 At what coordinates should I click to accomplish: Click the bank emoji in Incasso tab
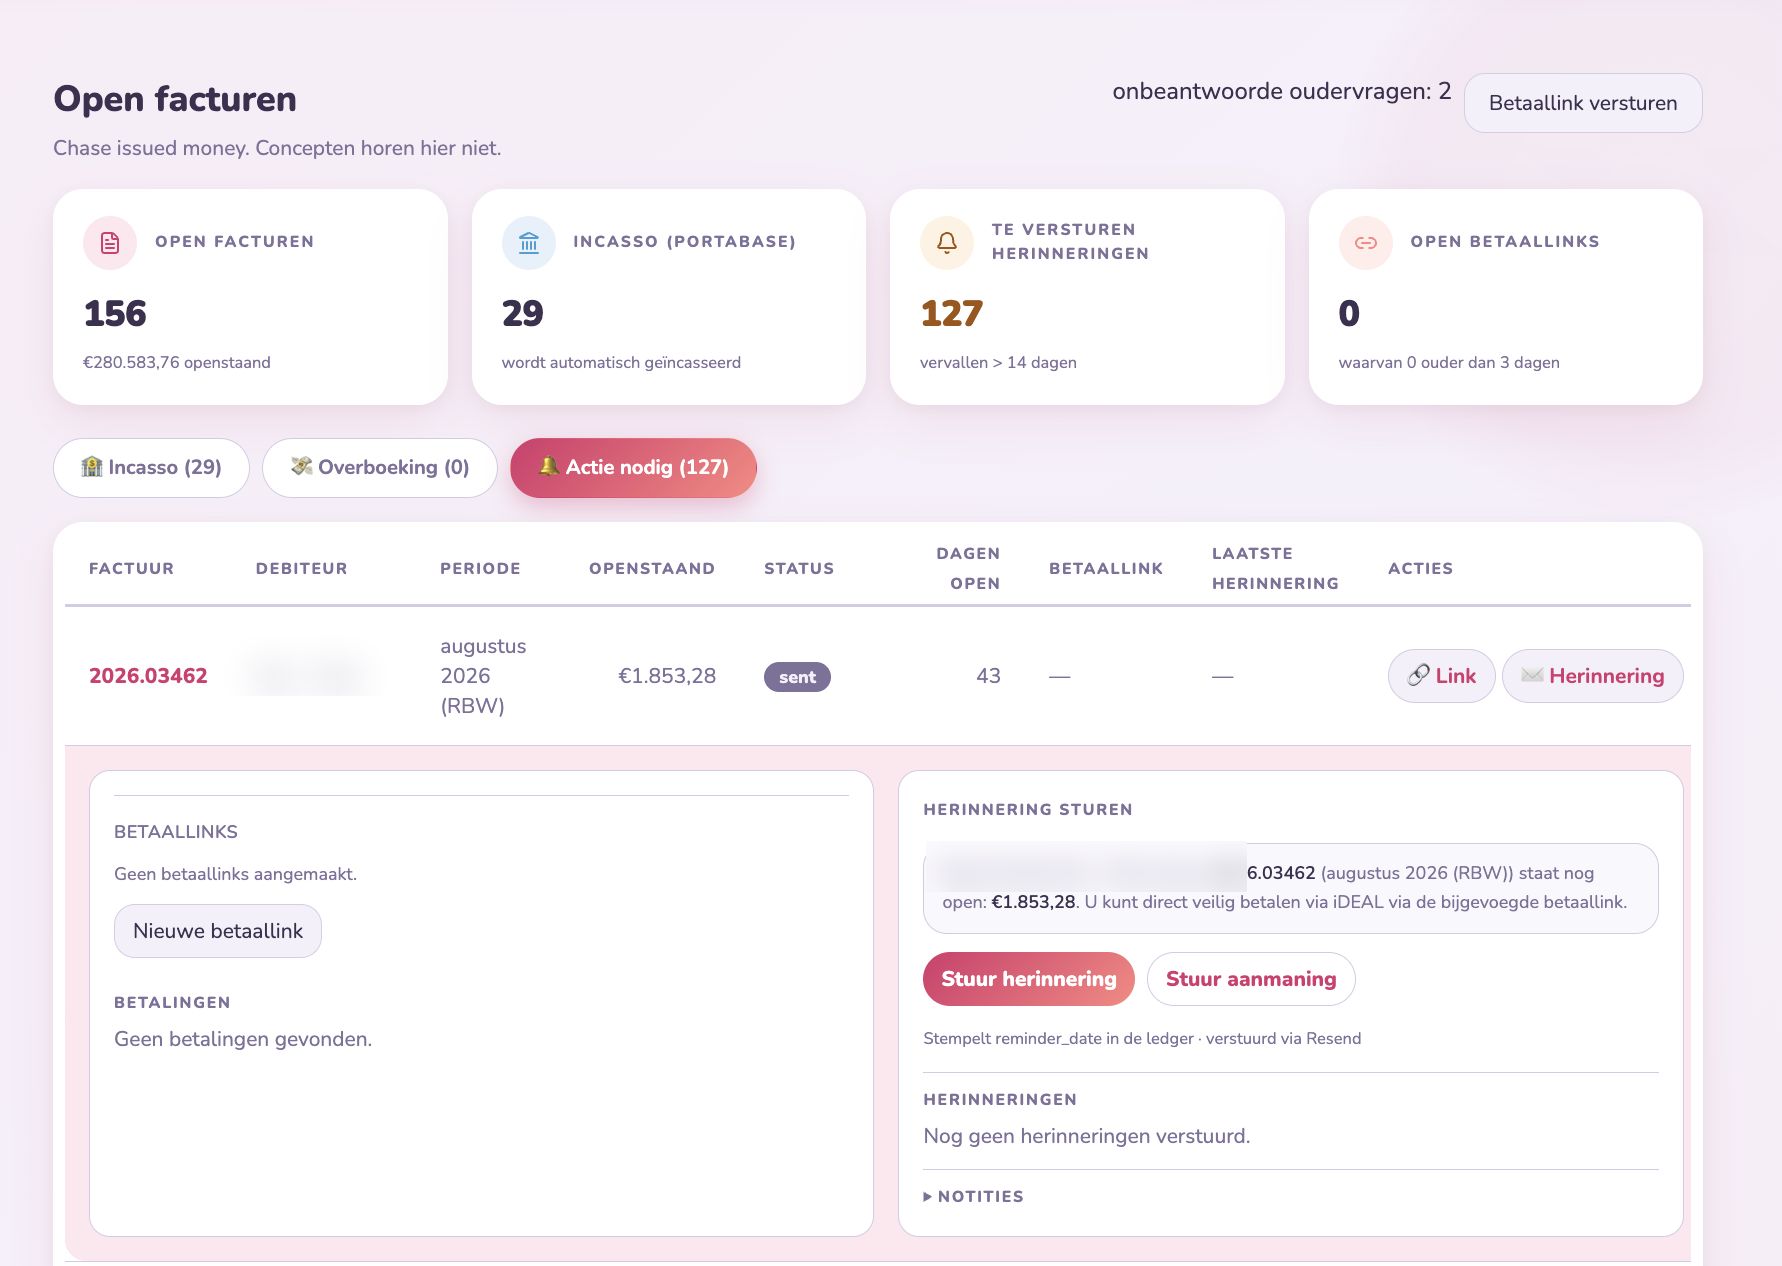[92, 467]
